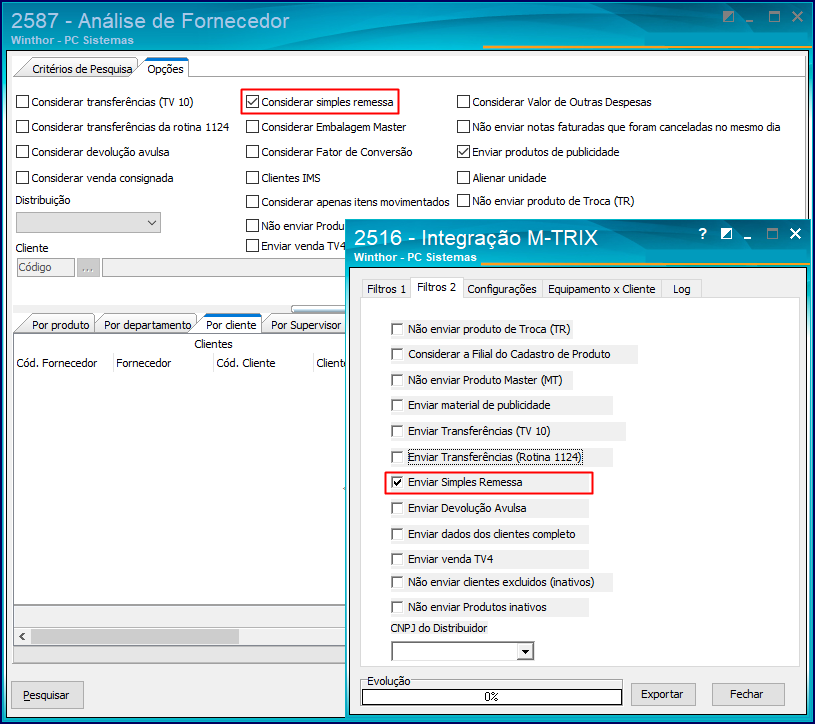Screen dimensions: 815x724
Task: Click the left arrow of the horizontal scrollbar
Action: (22, 636)
